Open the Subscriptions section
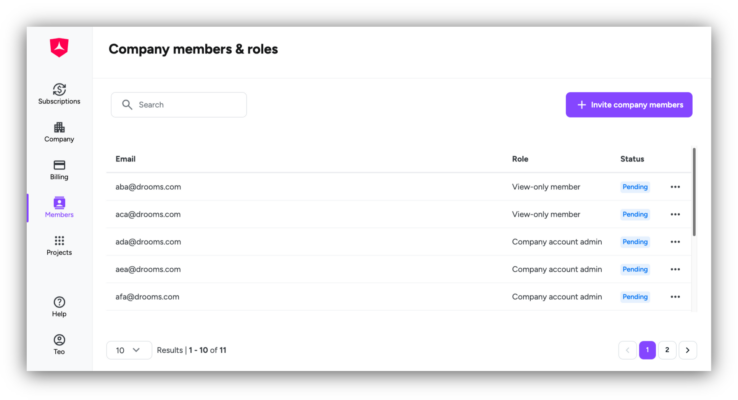Image resolution: width=738 pixels, height=400 pixels. (x=59, y=94)
